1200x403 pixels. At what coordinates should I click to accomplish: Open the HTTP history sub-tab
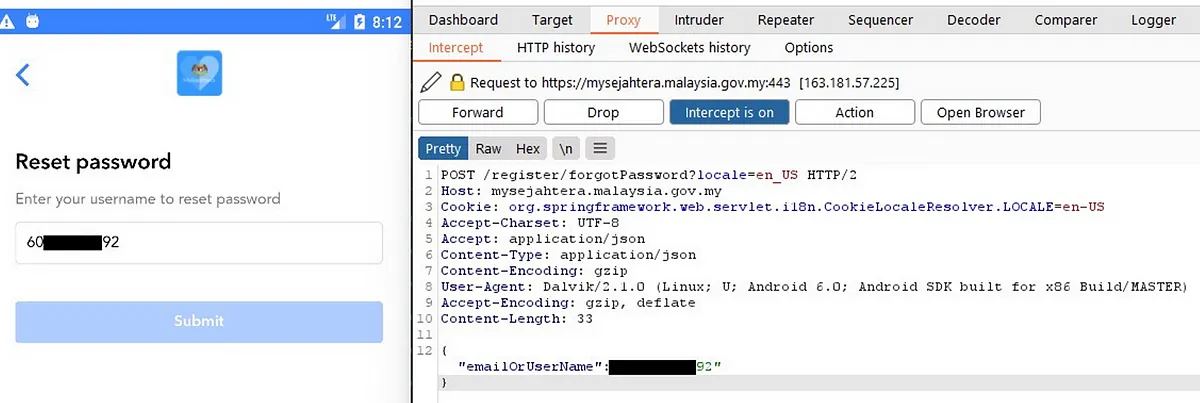click(x=555, y=47)
